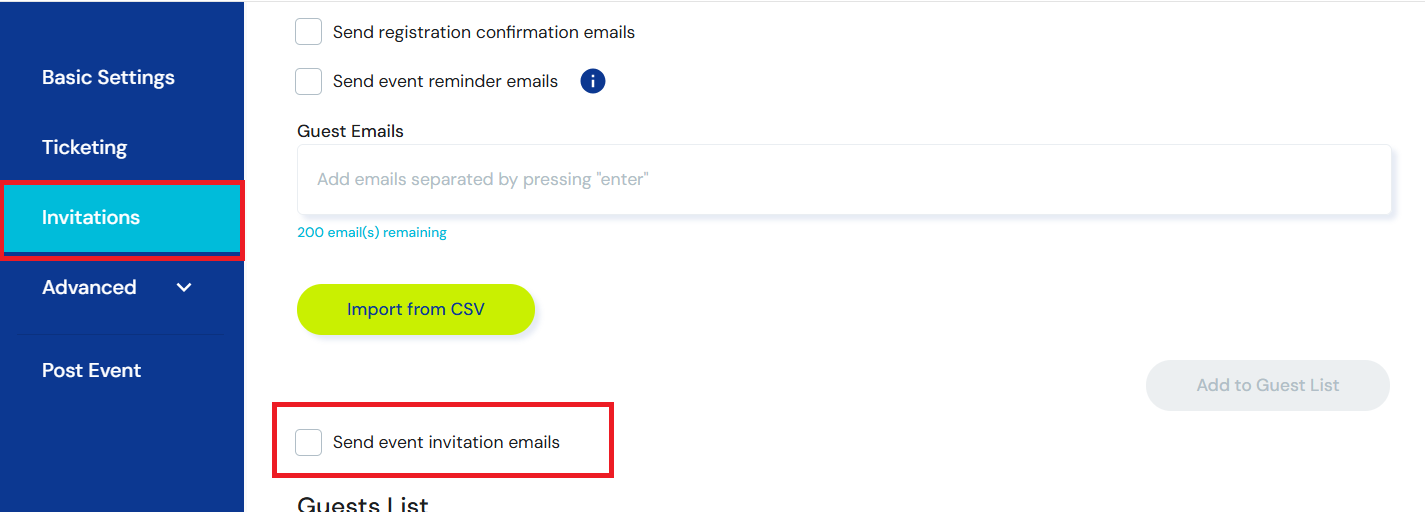Open the Post Event section
Screen dimensions: 1425x512
91,371
